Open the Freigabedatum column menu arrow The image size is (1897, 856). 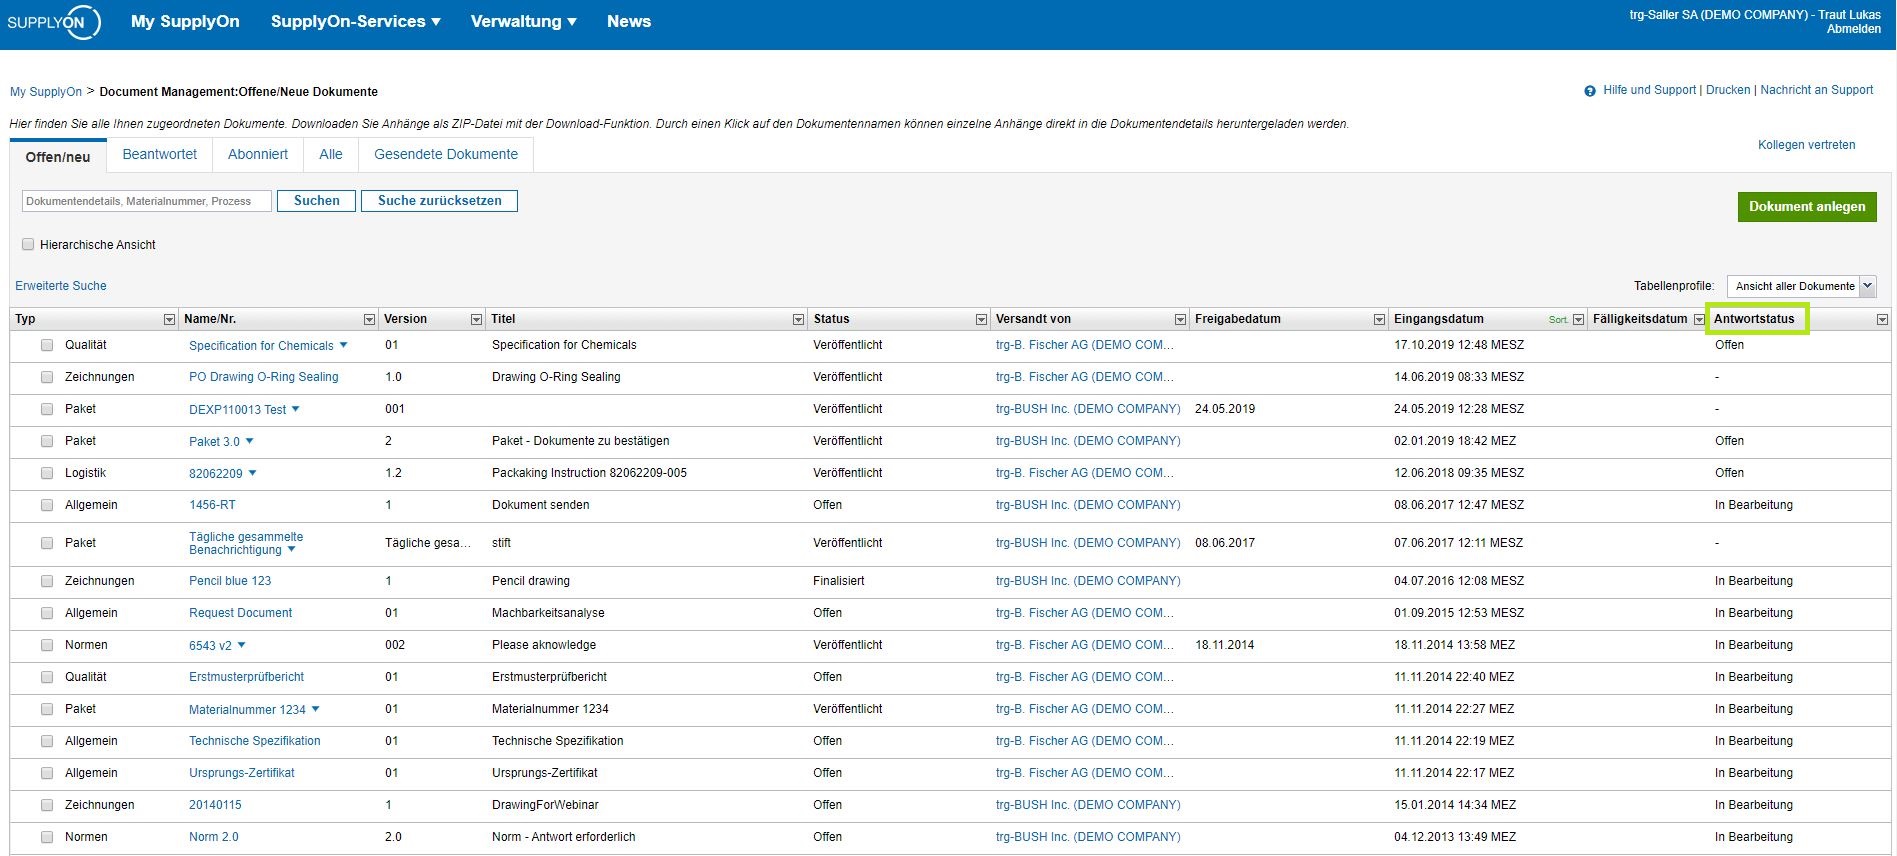click(x=1379, y=320)
